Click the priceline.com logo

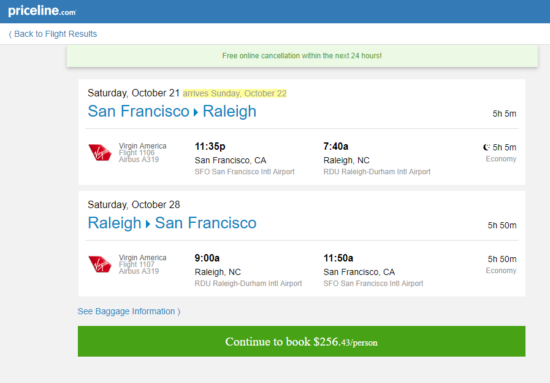pyautogui.click(x=42, y=11)
